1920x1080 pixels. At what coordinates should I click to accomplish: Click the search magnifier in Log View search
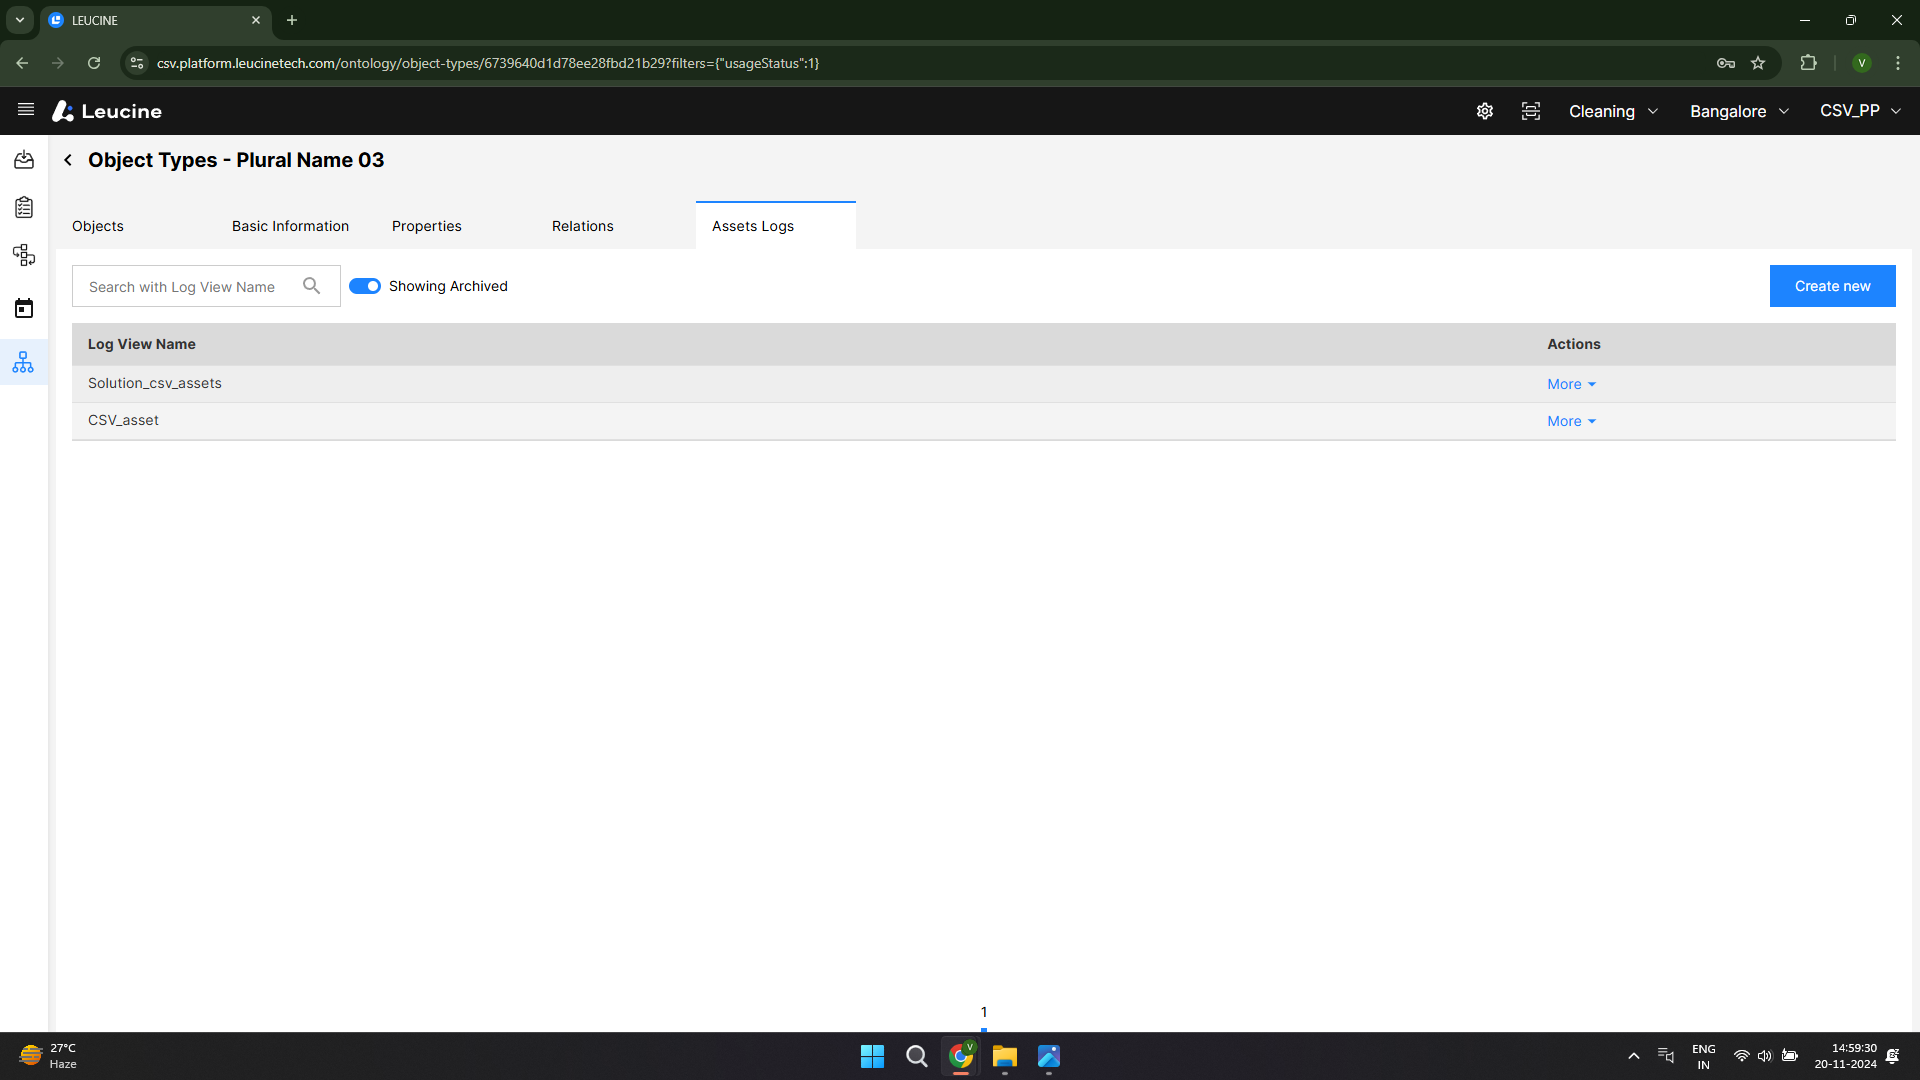tap(312, 286)
